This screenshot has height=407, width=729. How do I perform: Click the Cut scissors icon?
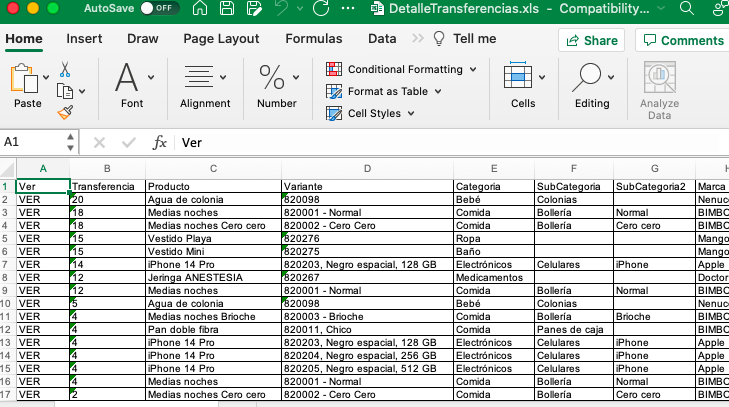click(x=65, y=70)
